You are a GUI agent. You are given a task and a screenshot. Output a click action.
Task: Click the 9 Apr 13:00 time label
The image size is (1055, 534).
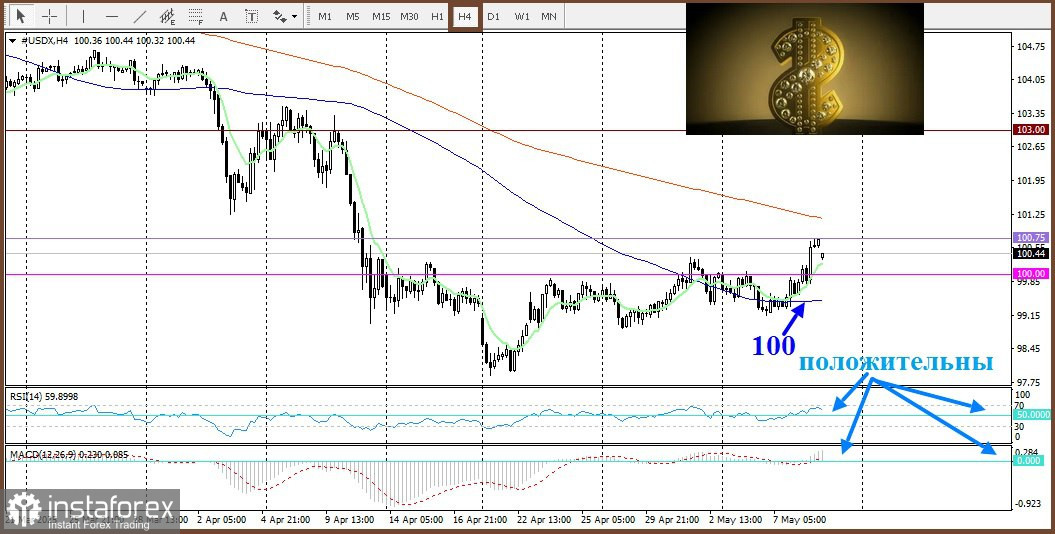(x=351, y=520)
